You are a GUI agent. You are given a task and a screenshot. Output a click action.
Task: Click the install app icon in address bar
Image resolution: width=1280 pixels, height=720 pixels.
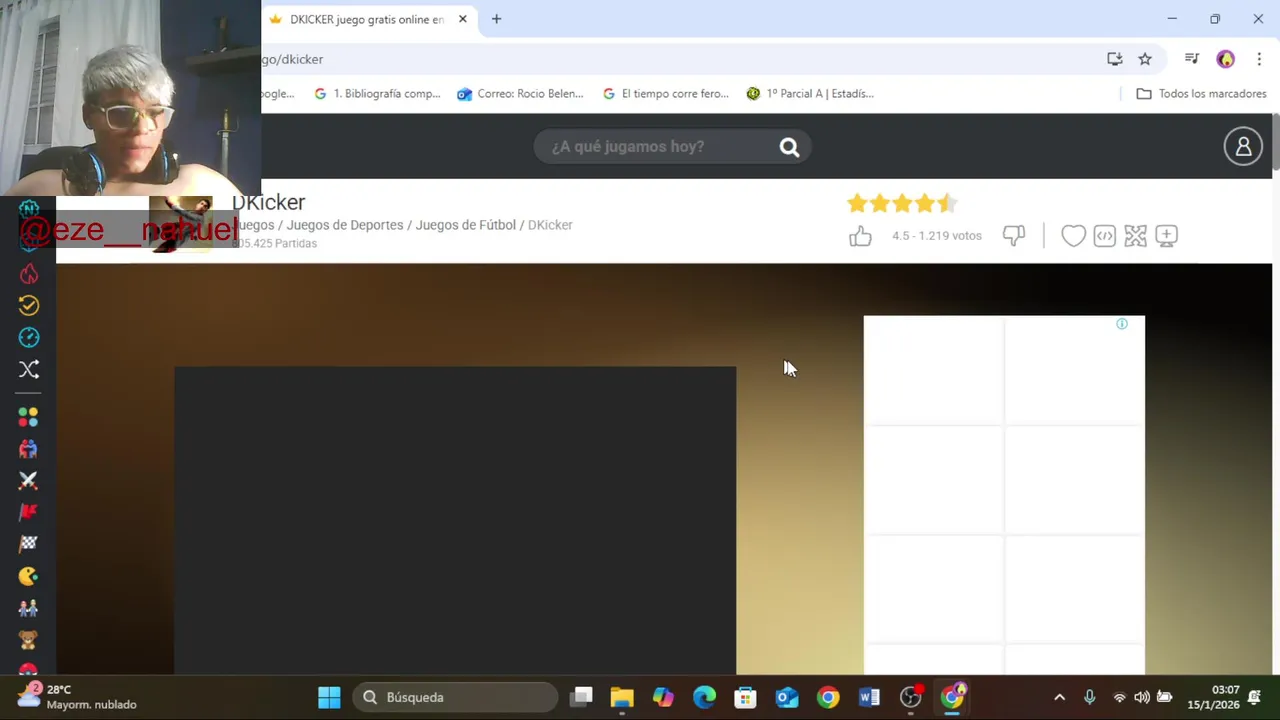(x=1115, y=59)
